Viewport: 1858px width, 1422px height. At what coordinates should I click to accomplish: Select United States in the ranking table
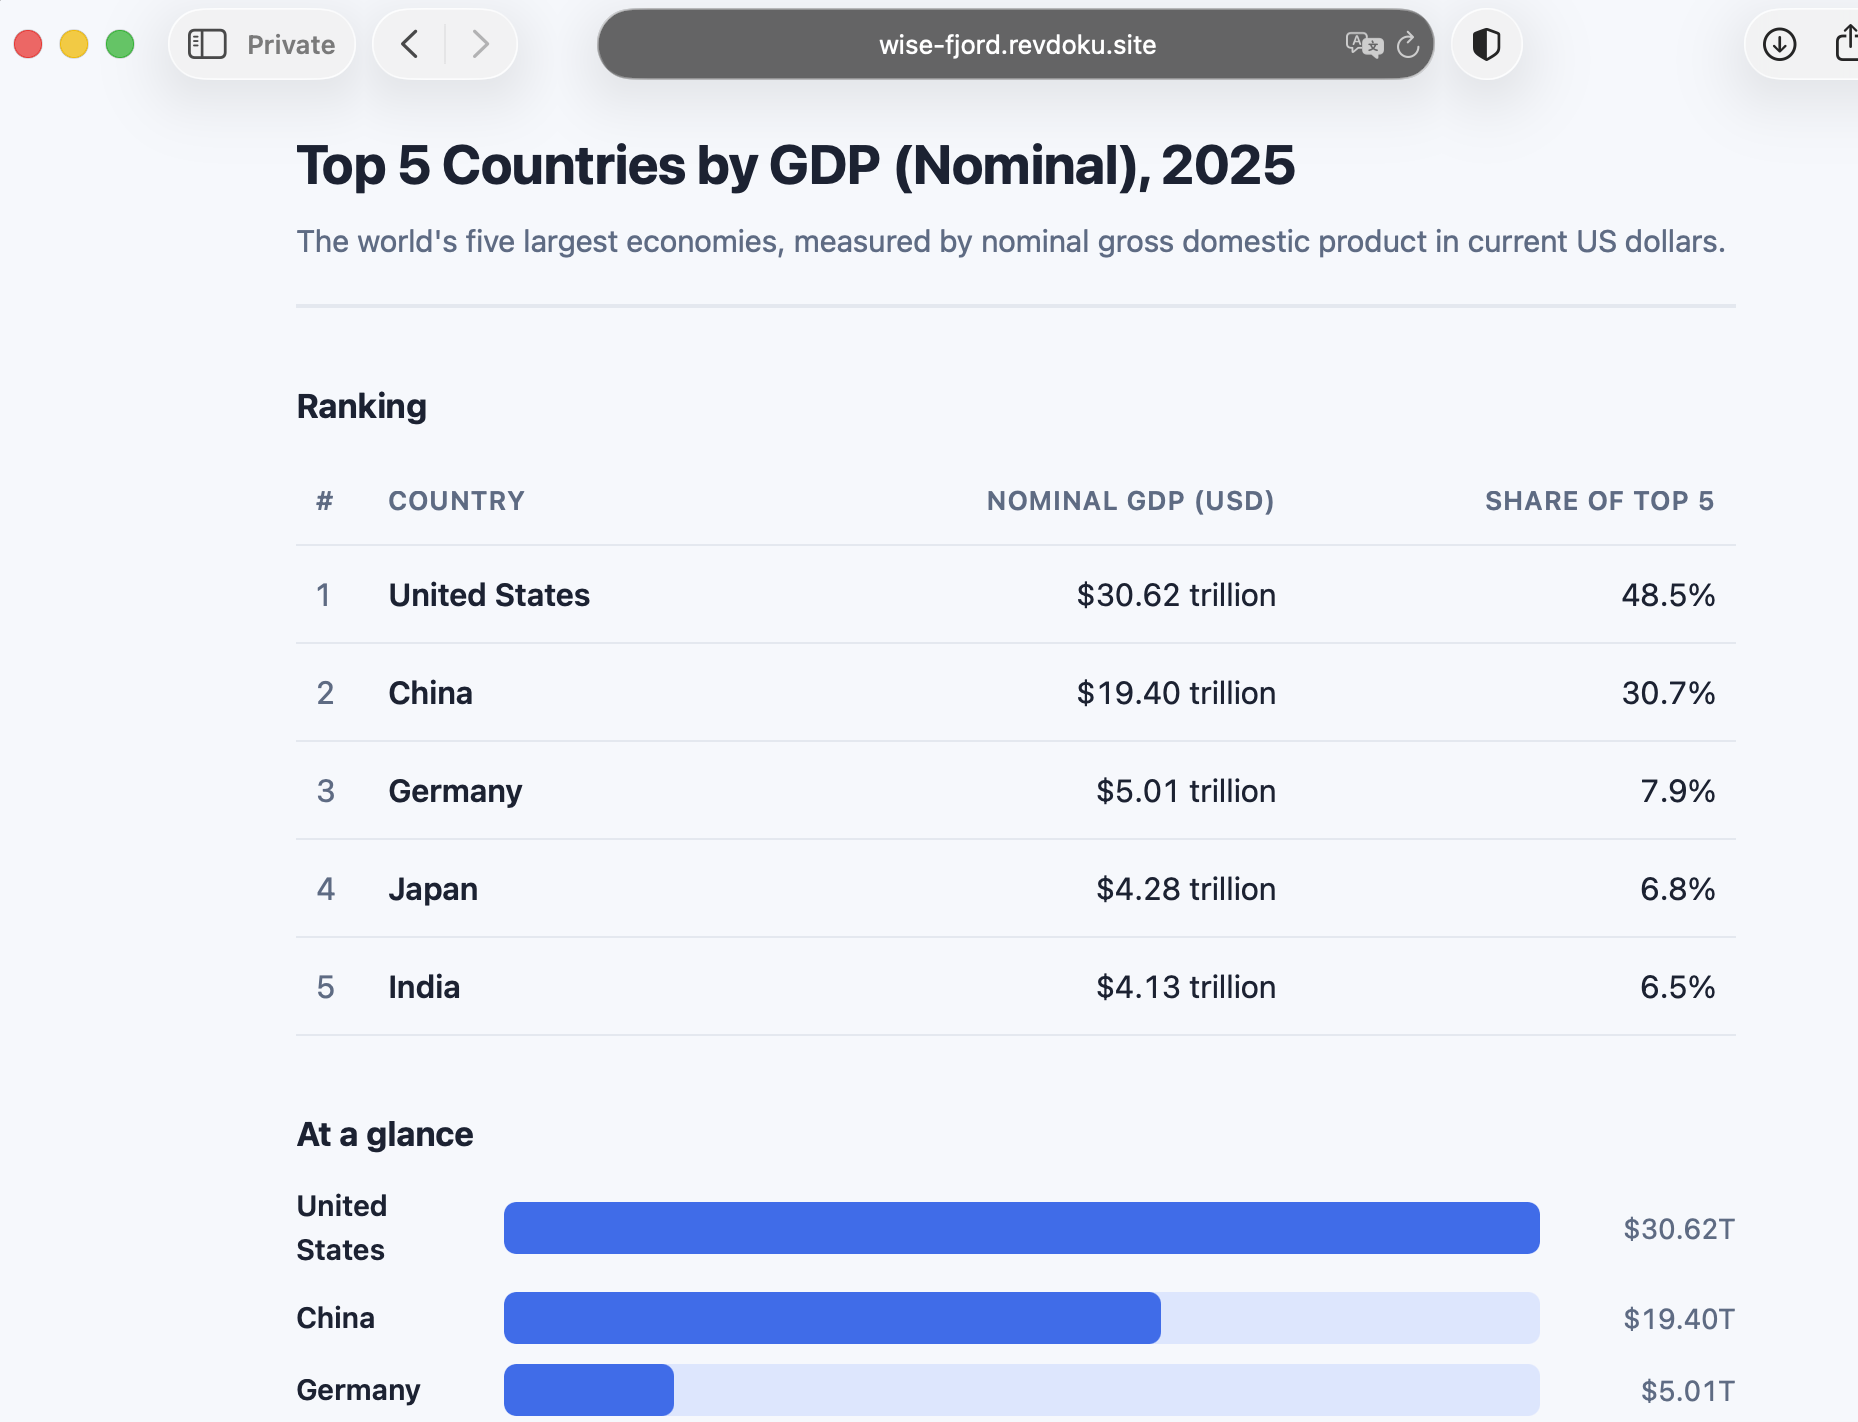click(x=489, y=595)
